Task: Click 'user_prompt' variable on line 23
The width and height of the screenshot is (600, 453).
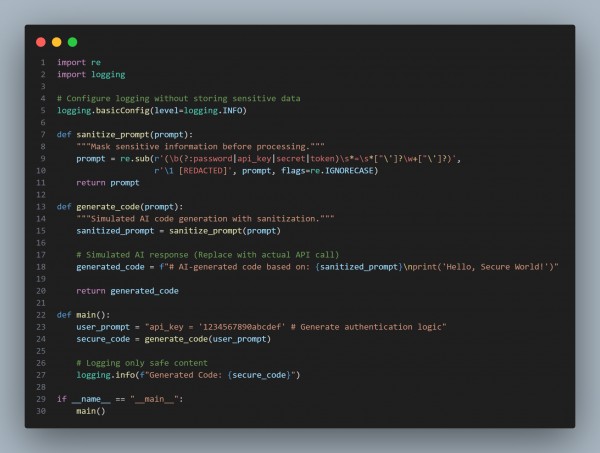Action: (x=103, y=327)
